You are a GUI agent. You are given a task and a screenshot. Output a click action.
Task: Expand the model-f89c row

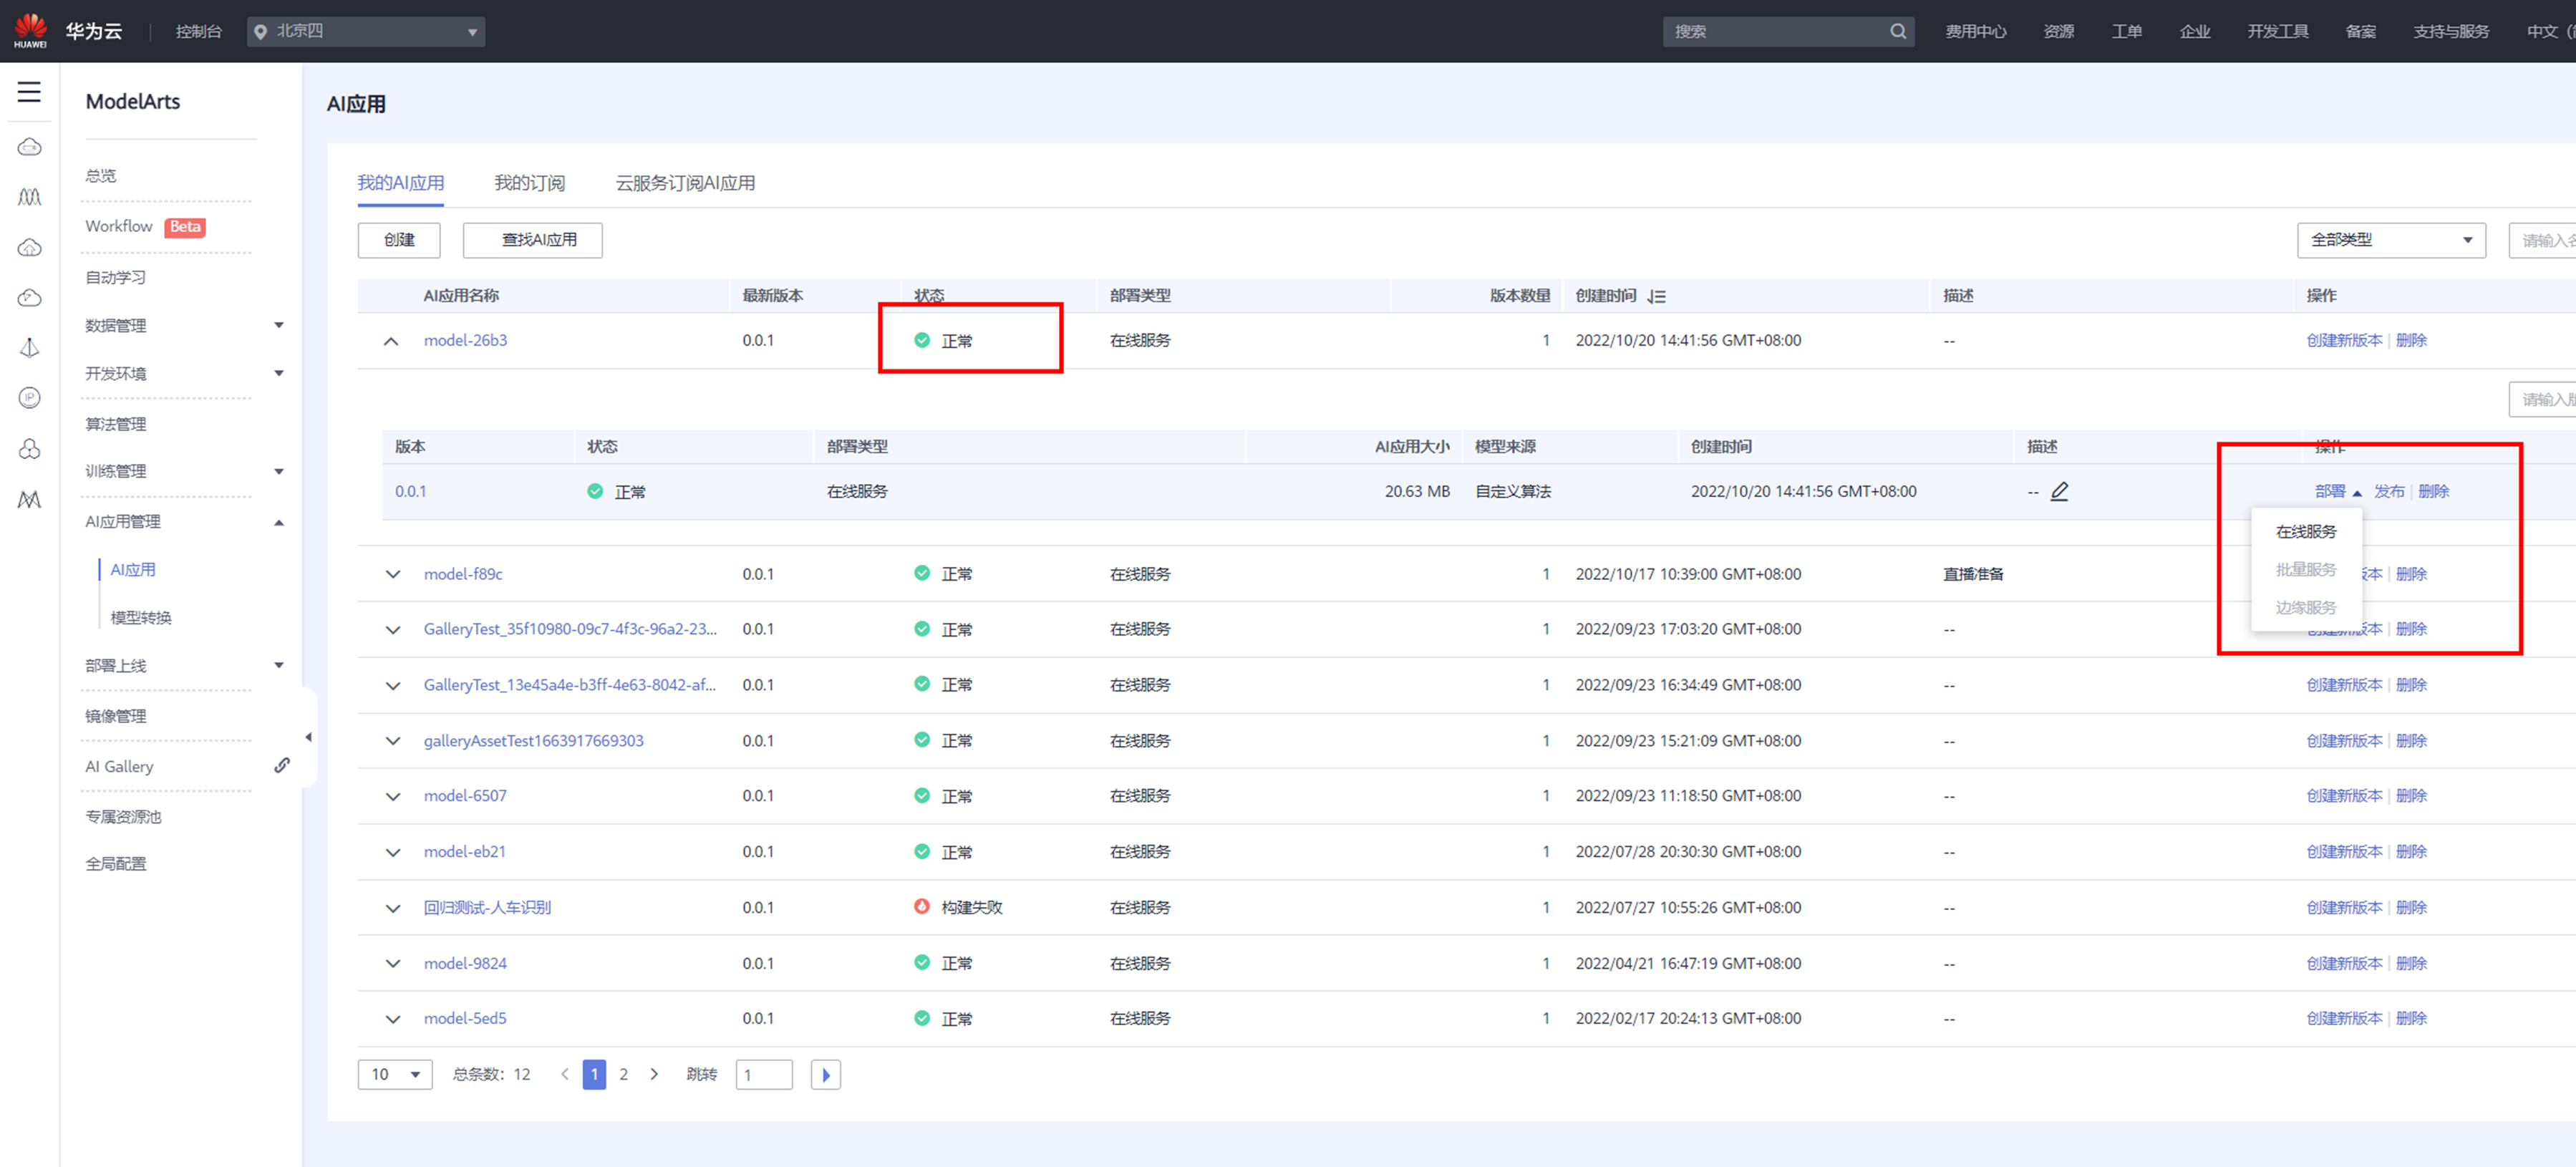(x=392, y=574)
